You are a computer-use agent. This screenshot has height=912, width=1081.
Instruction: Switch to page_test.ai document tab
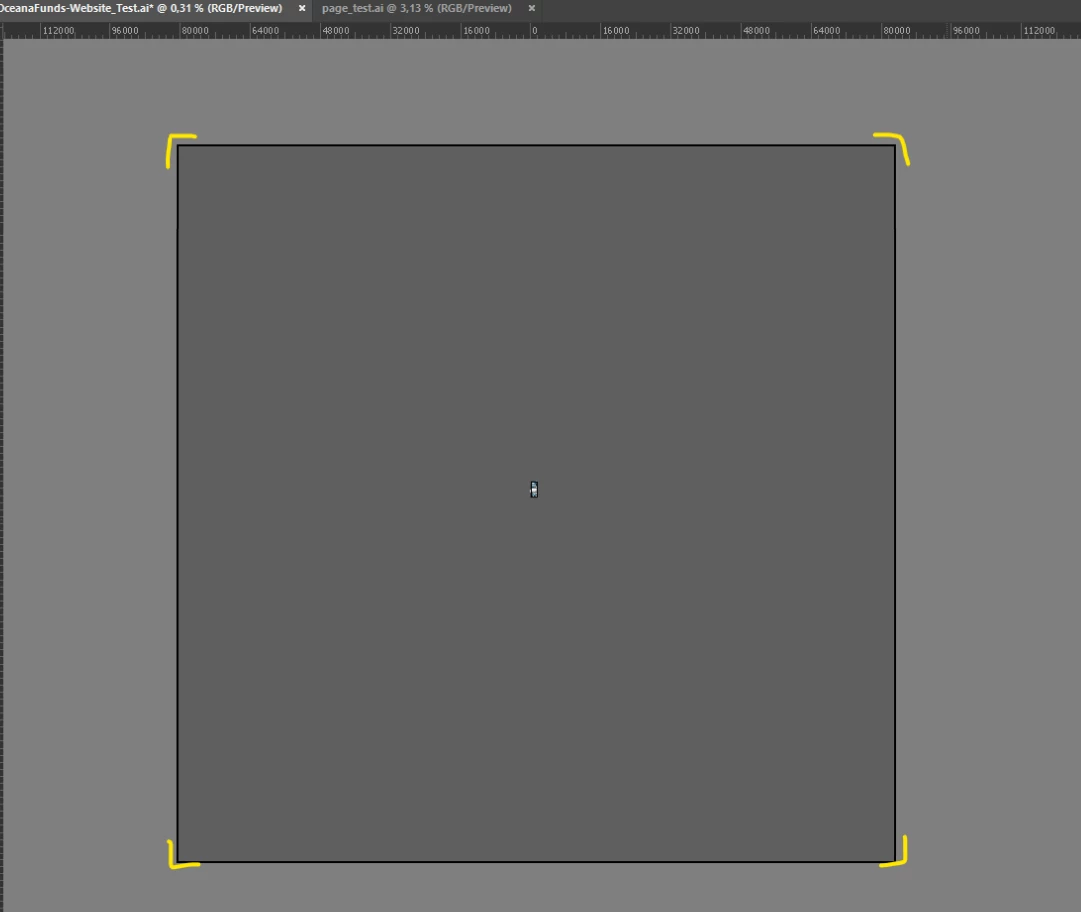coord(416,8)
